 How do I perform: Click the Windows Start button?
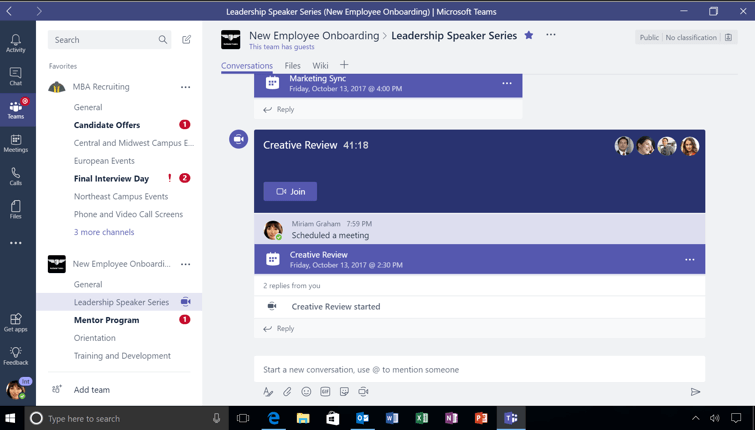tap(10, 418)
